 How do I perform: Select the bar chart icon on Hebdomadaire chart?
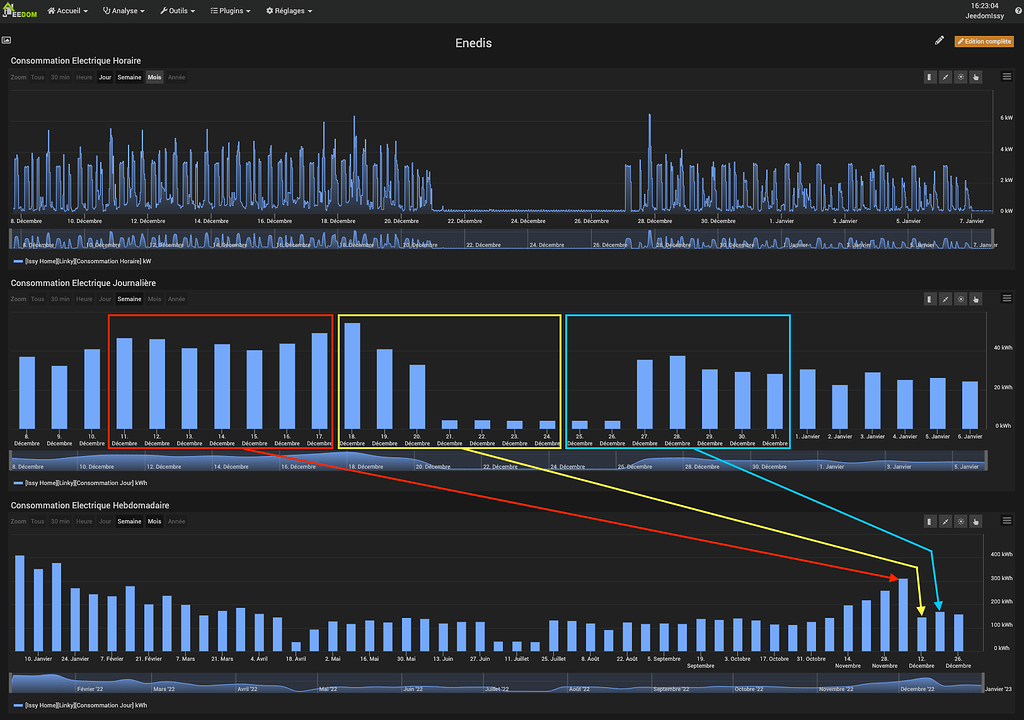930,521
